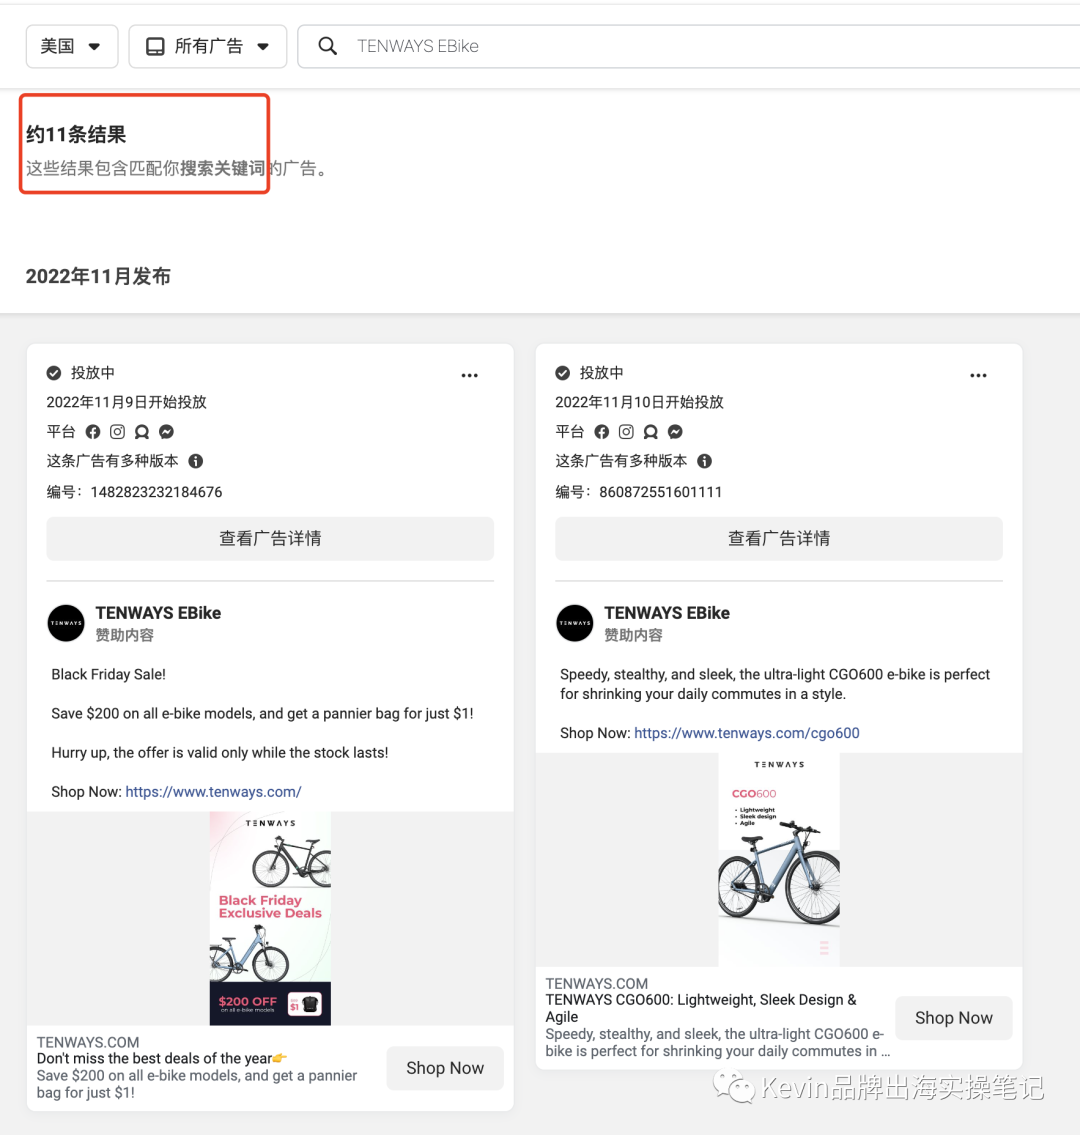The height and width of the screenshot is (1135, 1080).
Task: Click ad ID text 860872551601111
Action: point(661,492)
